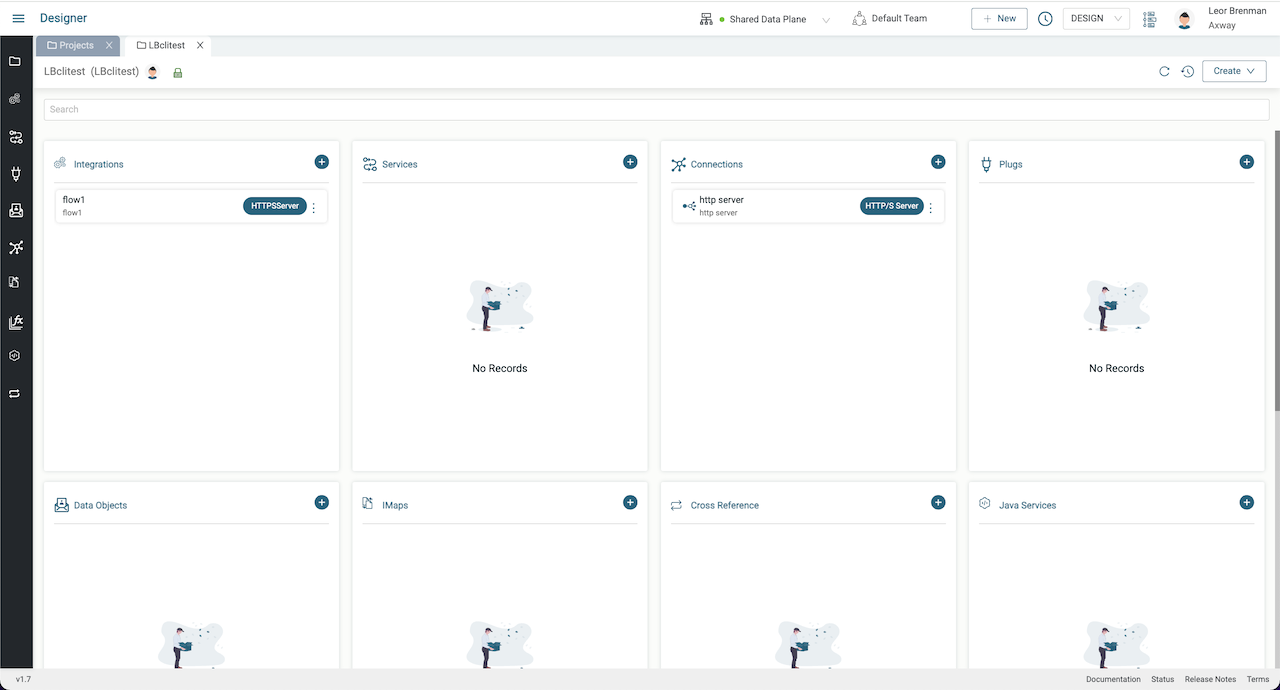This screenshot has height=690, width=1280.
Task: Open Cross Reference from the left sidebar
Action: [x=15, y=394]
